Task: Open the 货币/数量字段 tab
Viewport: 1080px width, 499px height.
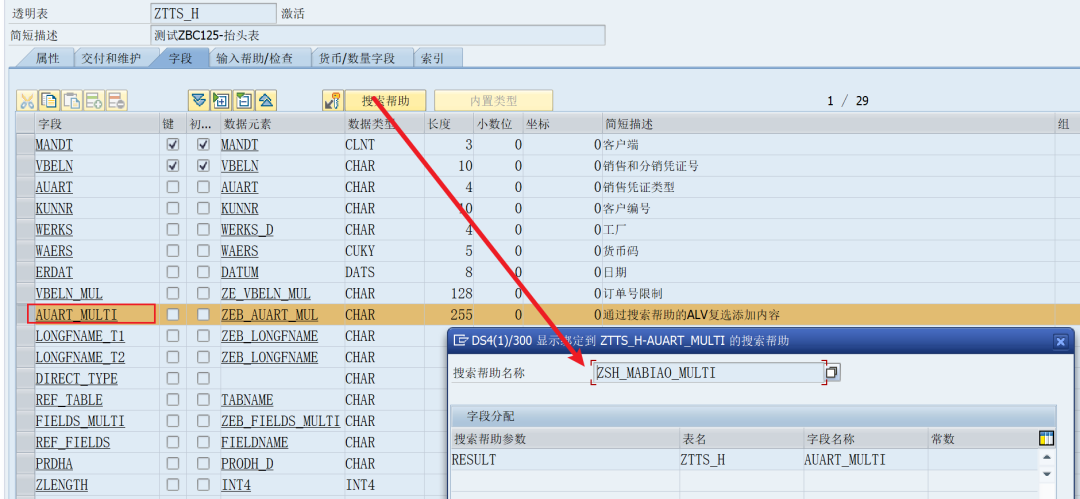Action: coord(356,59)
